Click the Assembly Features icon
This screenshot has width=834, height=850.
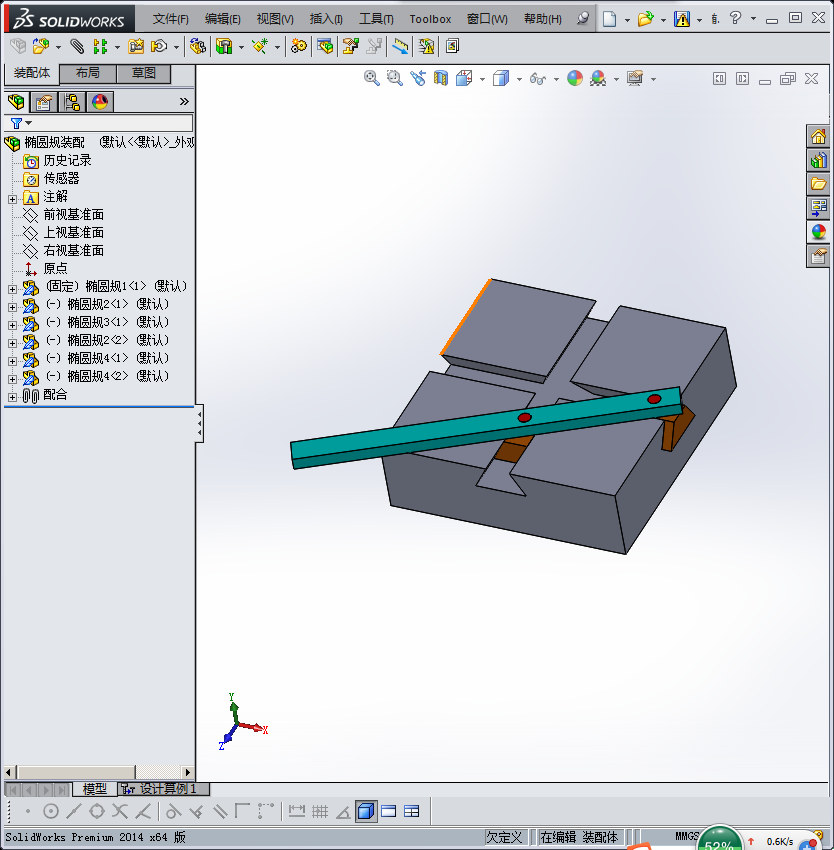(x=224, y=47)
